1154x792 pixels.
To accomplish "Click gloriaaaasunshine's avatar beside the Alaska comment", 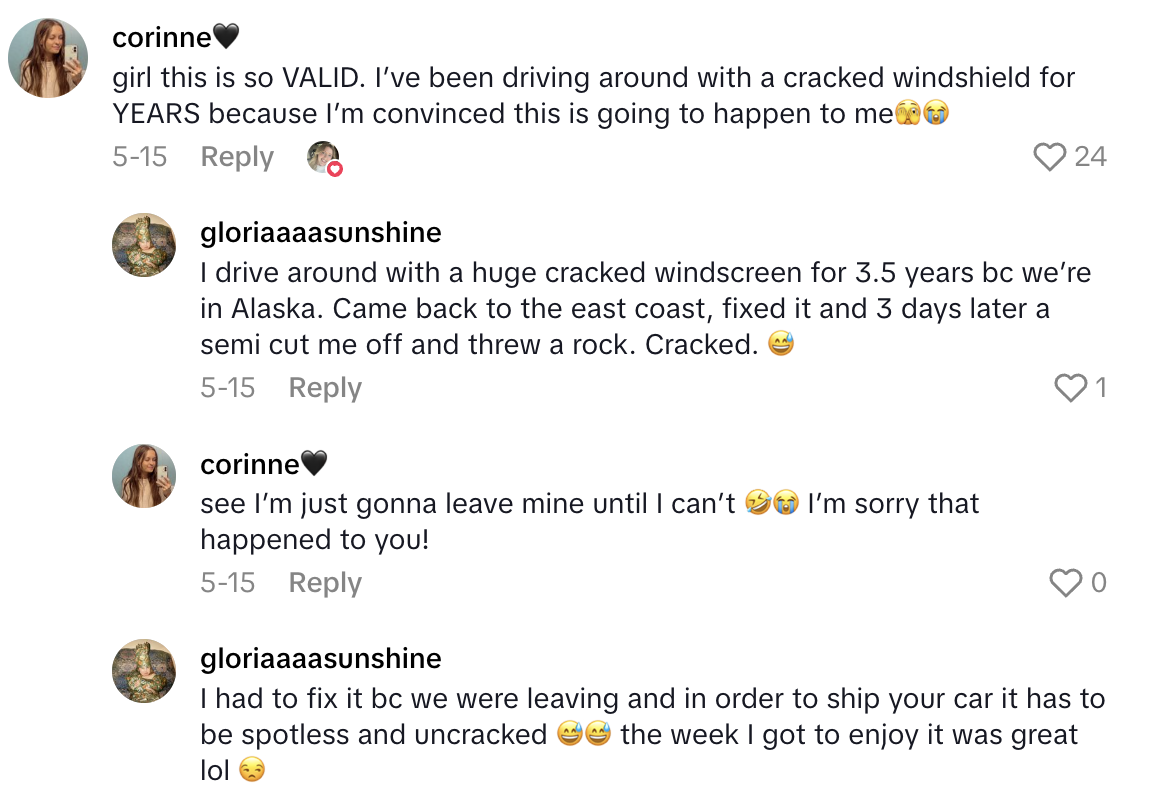I will point(144,245).
